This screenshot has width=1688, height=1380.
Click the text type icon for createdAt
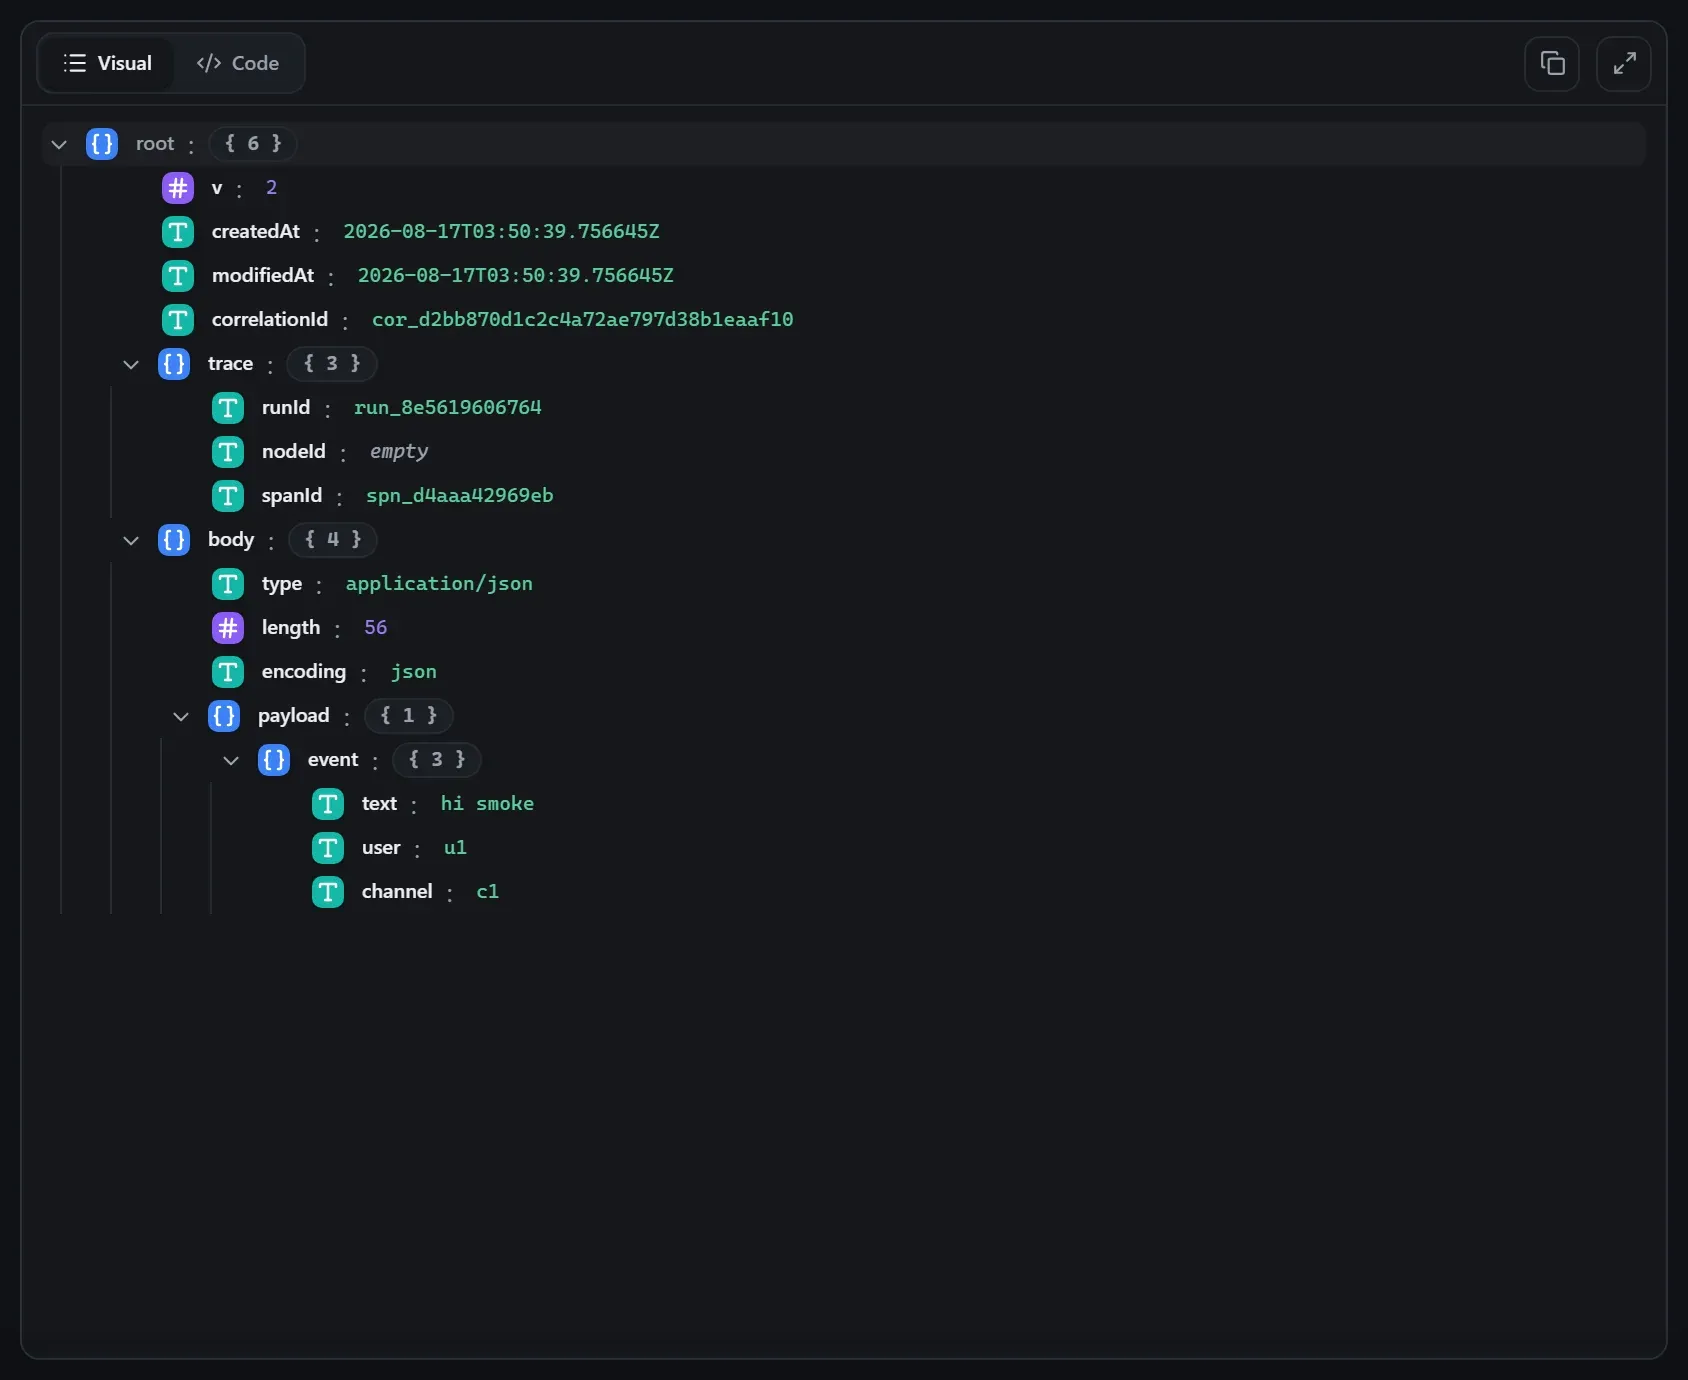click(x=178, y=232)
